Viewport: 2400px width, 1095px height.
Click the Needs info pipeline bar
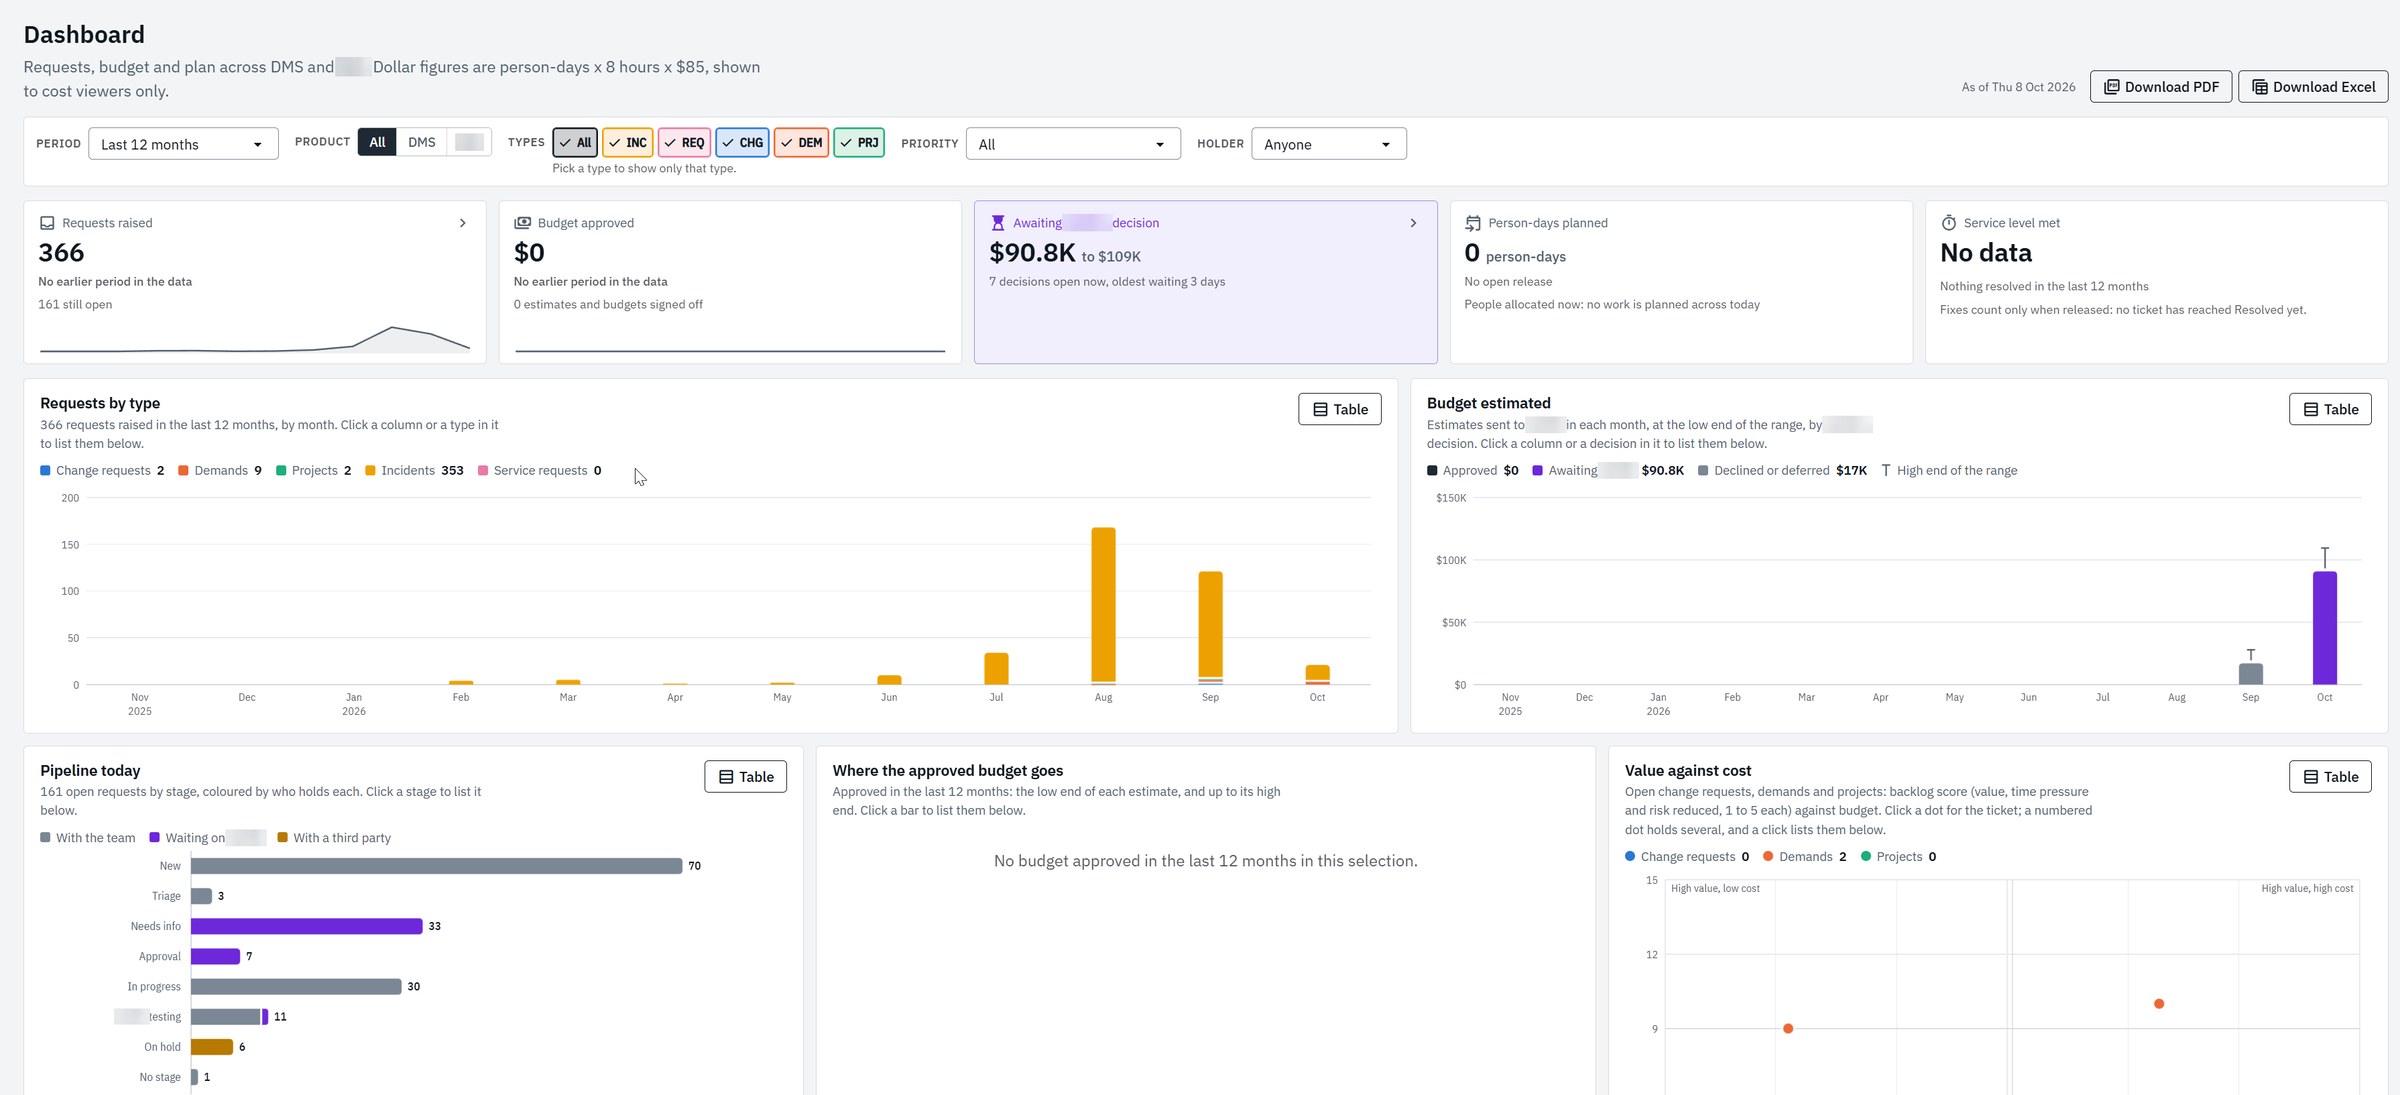[307, 926]
